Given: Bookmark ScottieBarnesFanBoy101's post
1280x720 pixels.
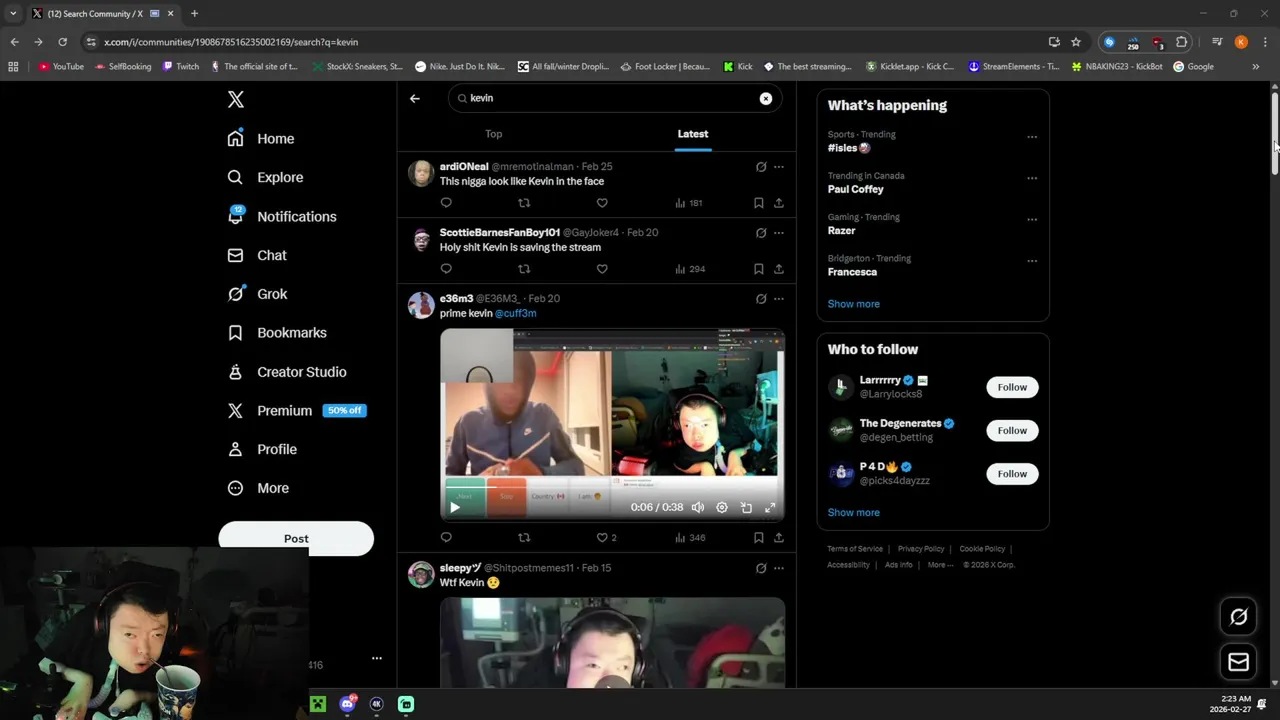Looking at the screenshot, I should pyautogui.click(x=759, y=269).
